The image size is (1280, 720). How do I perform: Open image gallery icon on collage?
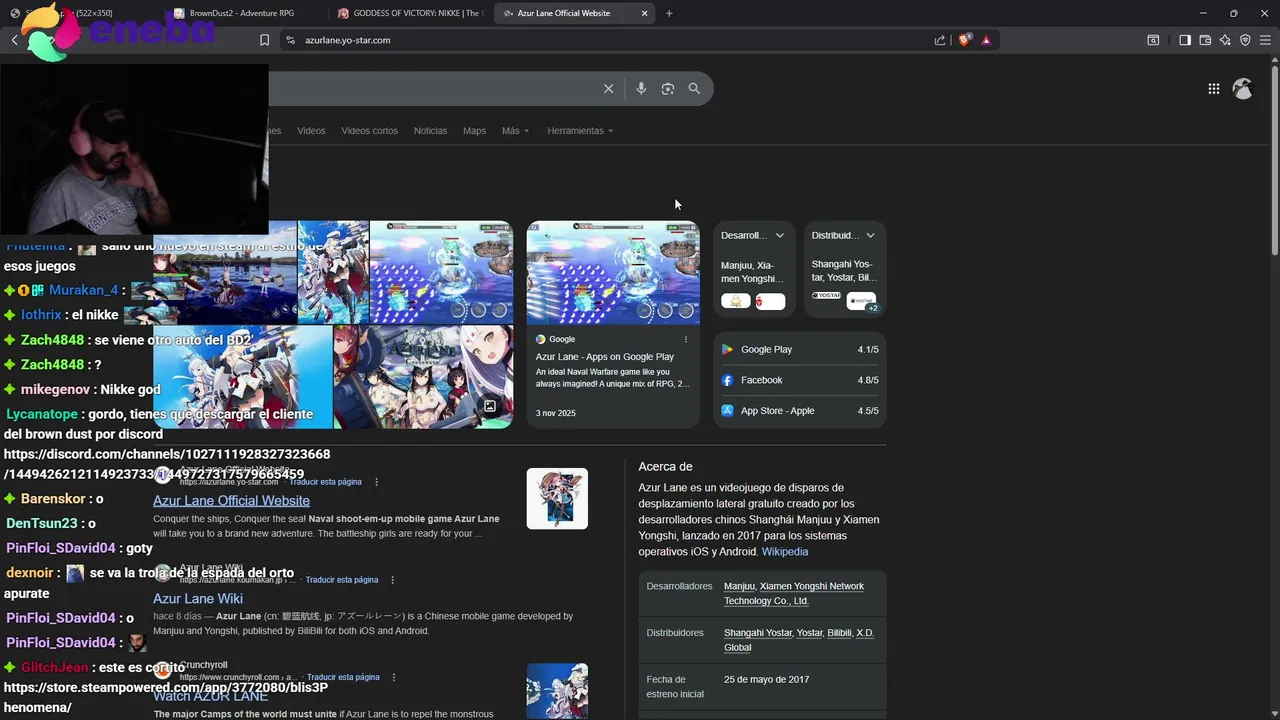pyautogui.click(x=490, y=406)
